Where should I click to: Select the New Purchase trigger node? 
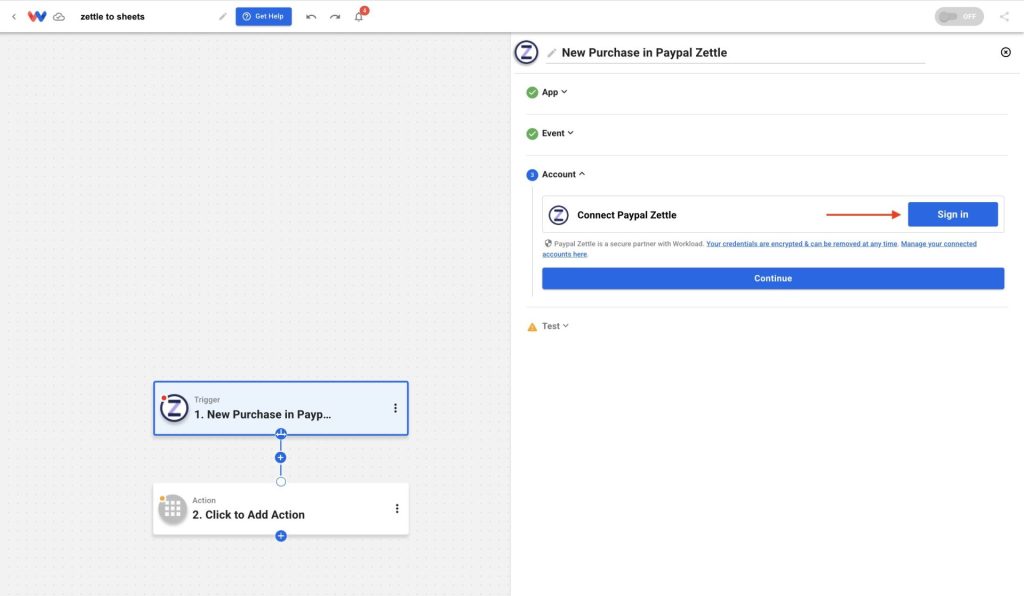click(281, 408)
